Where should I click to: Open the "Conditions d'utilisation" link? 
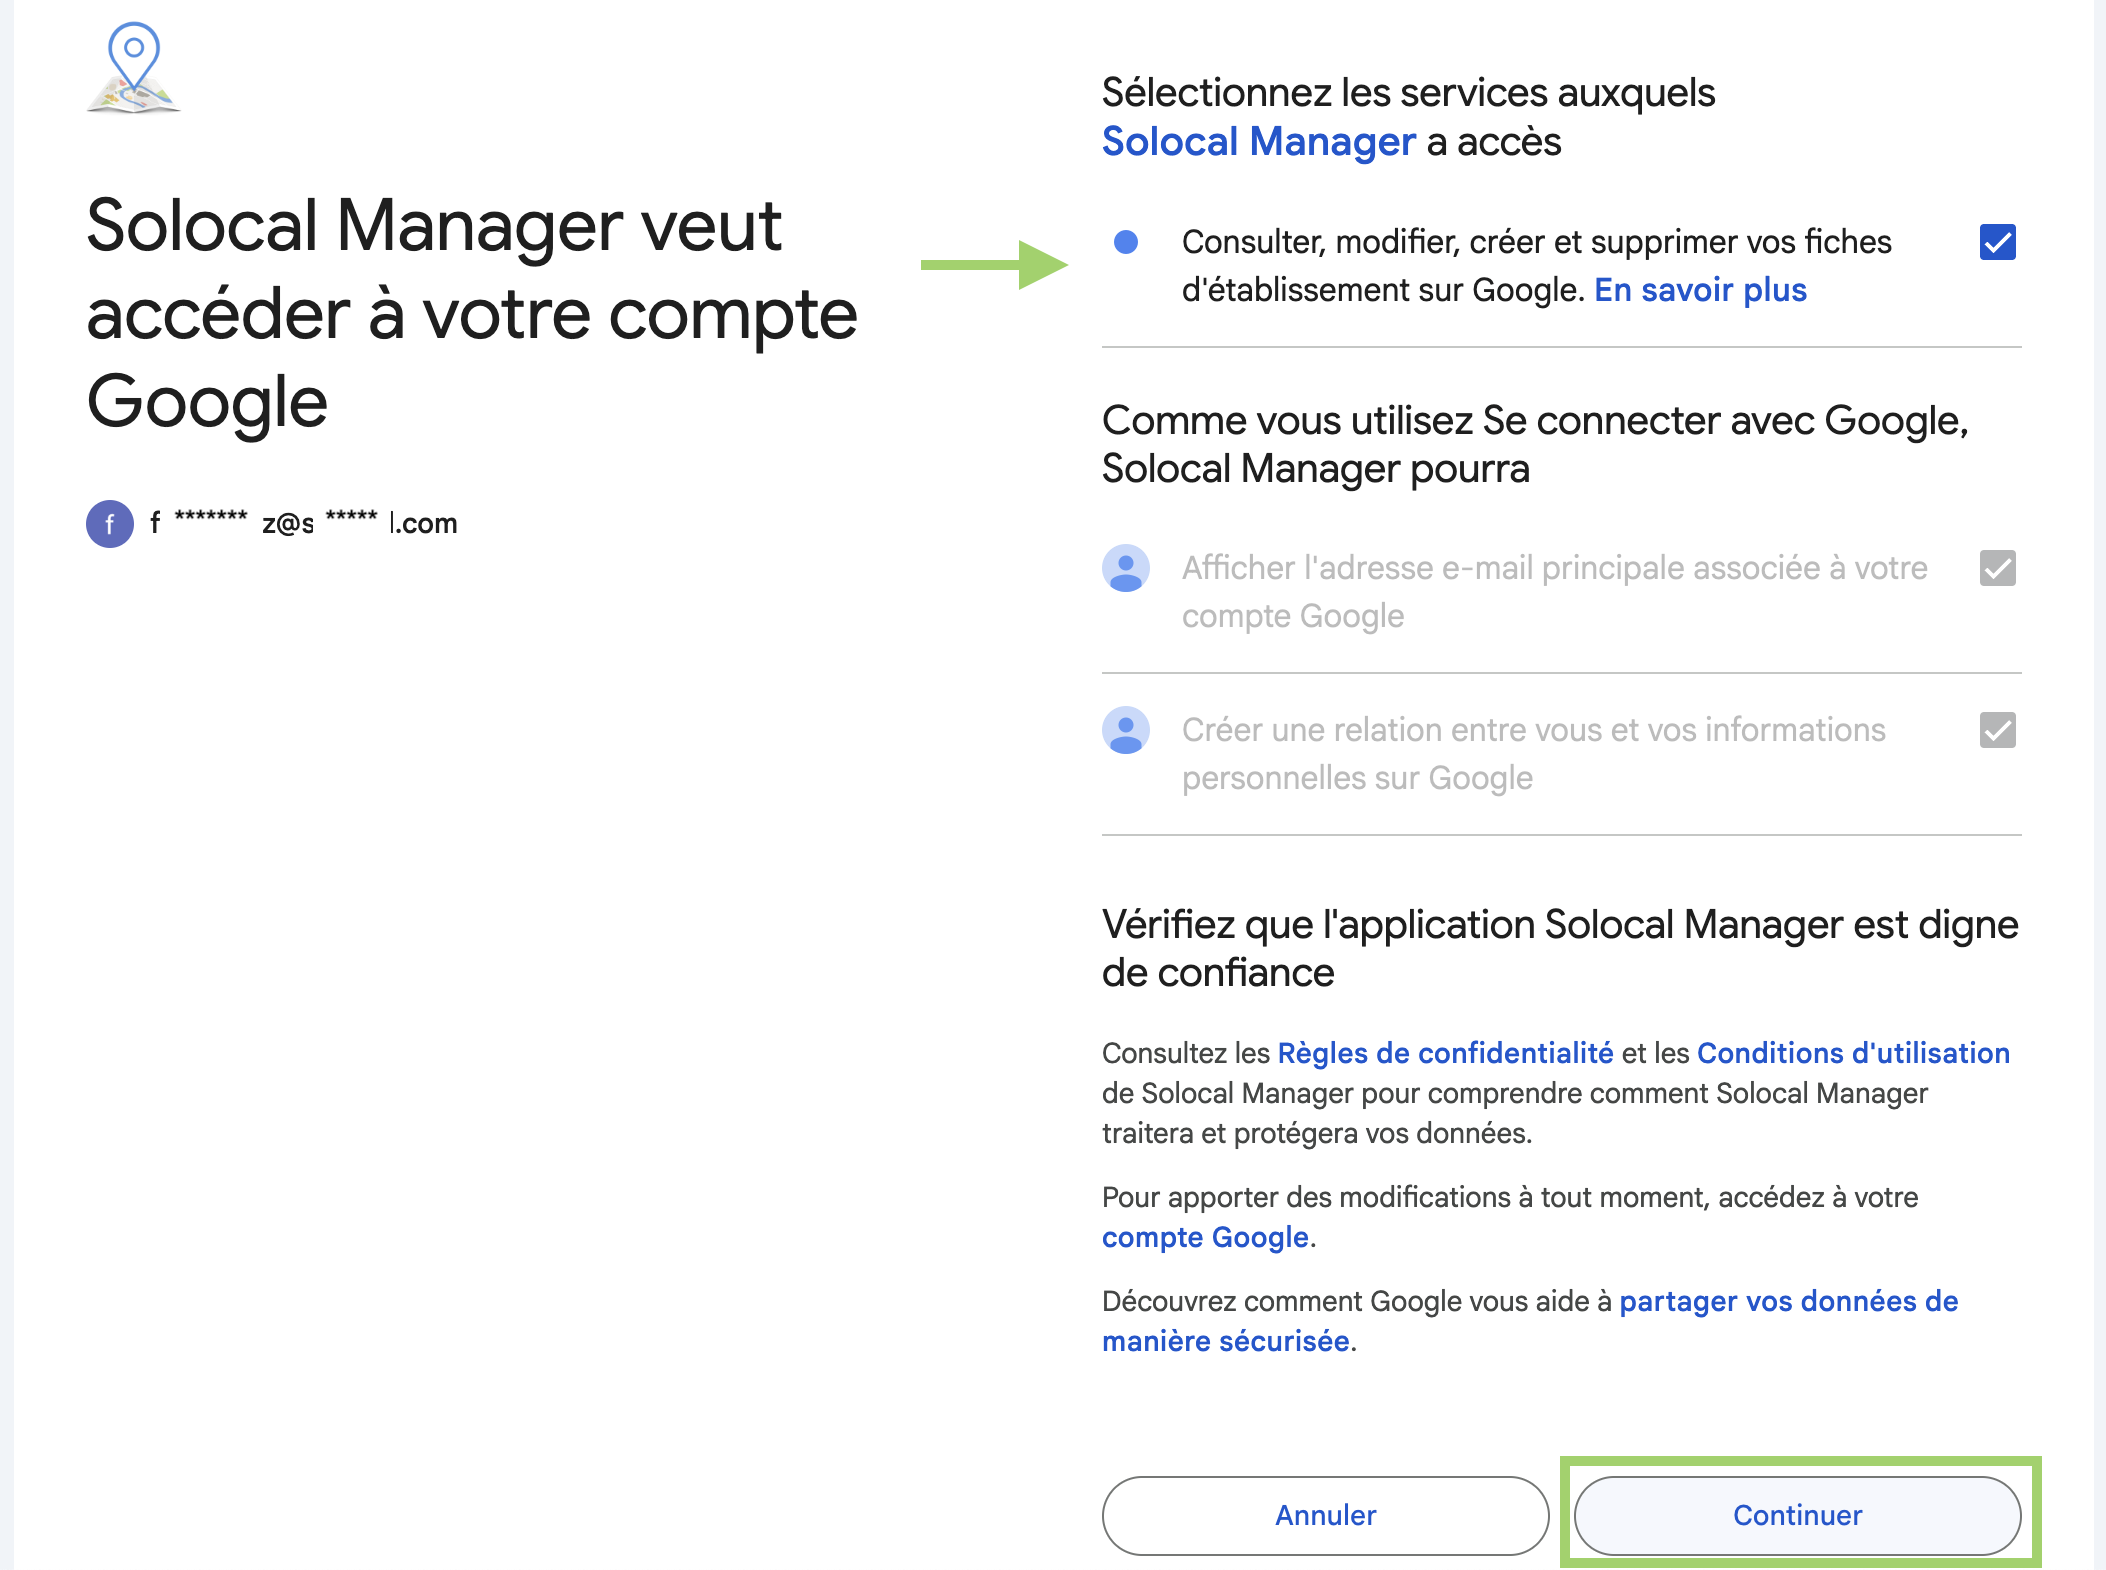1853,1053
